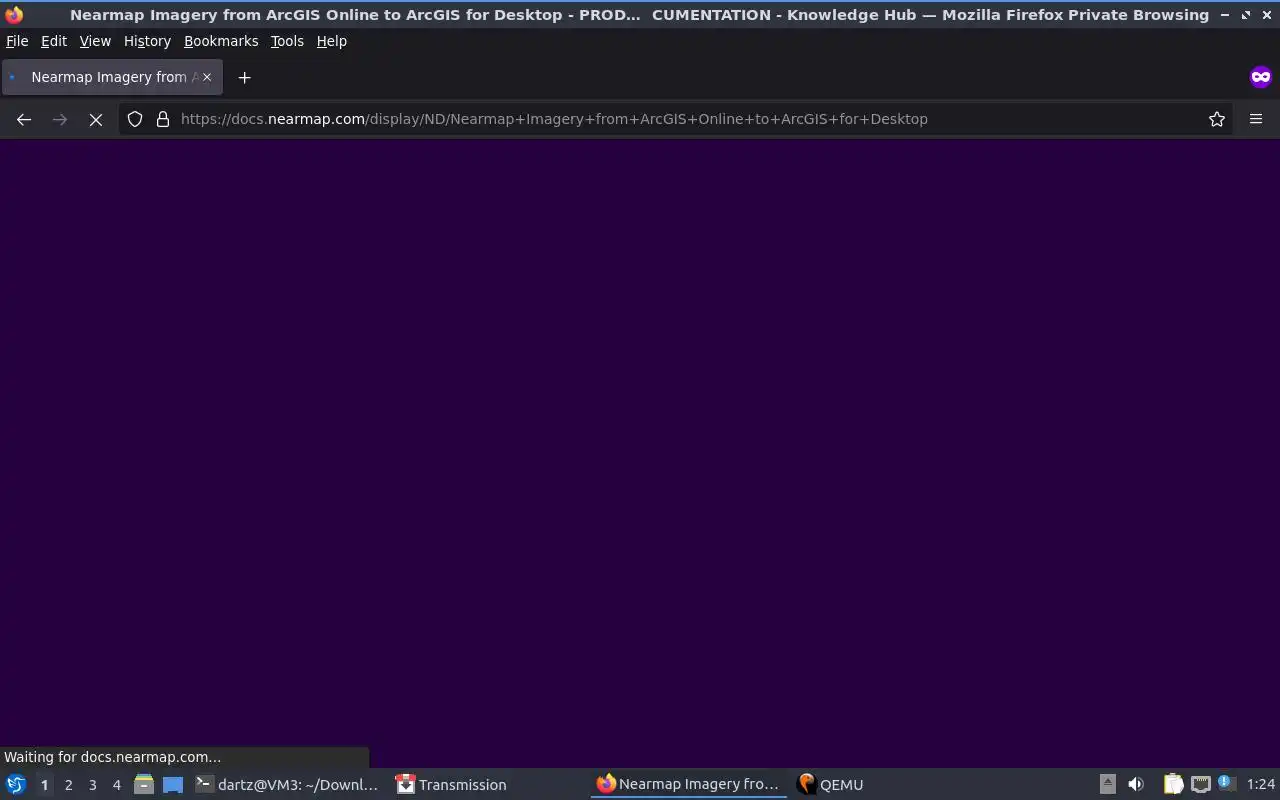
Task: Open the View menu
Action: point(95,41)
